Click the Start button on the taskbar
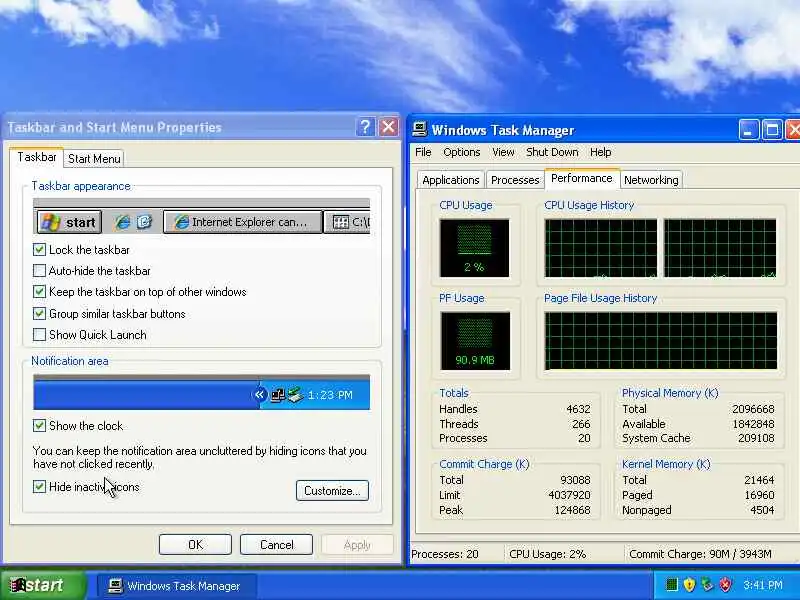This screenshot has width=800, height=600. point(43,585)
